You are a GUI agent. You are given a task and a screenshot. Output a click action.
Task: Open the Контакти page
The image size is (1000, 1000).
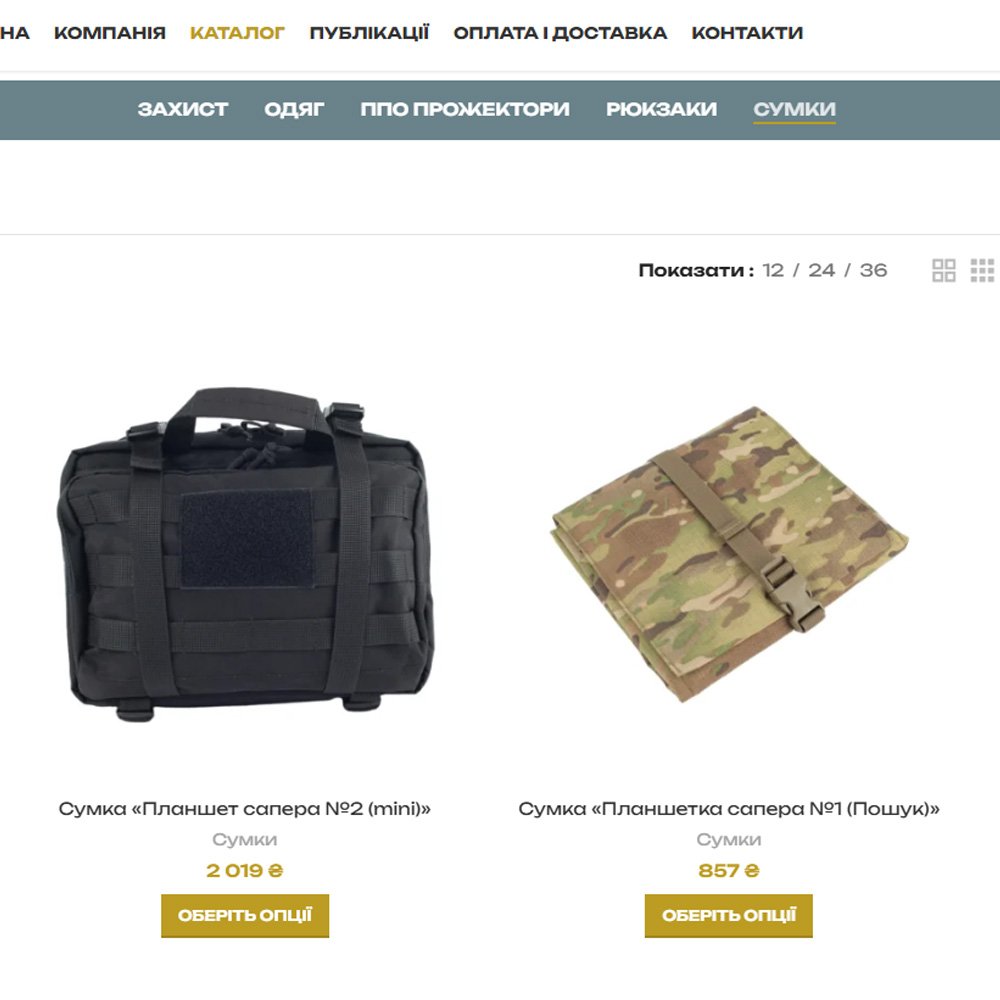point(747,33)
